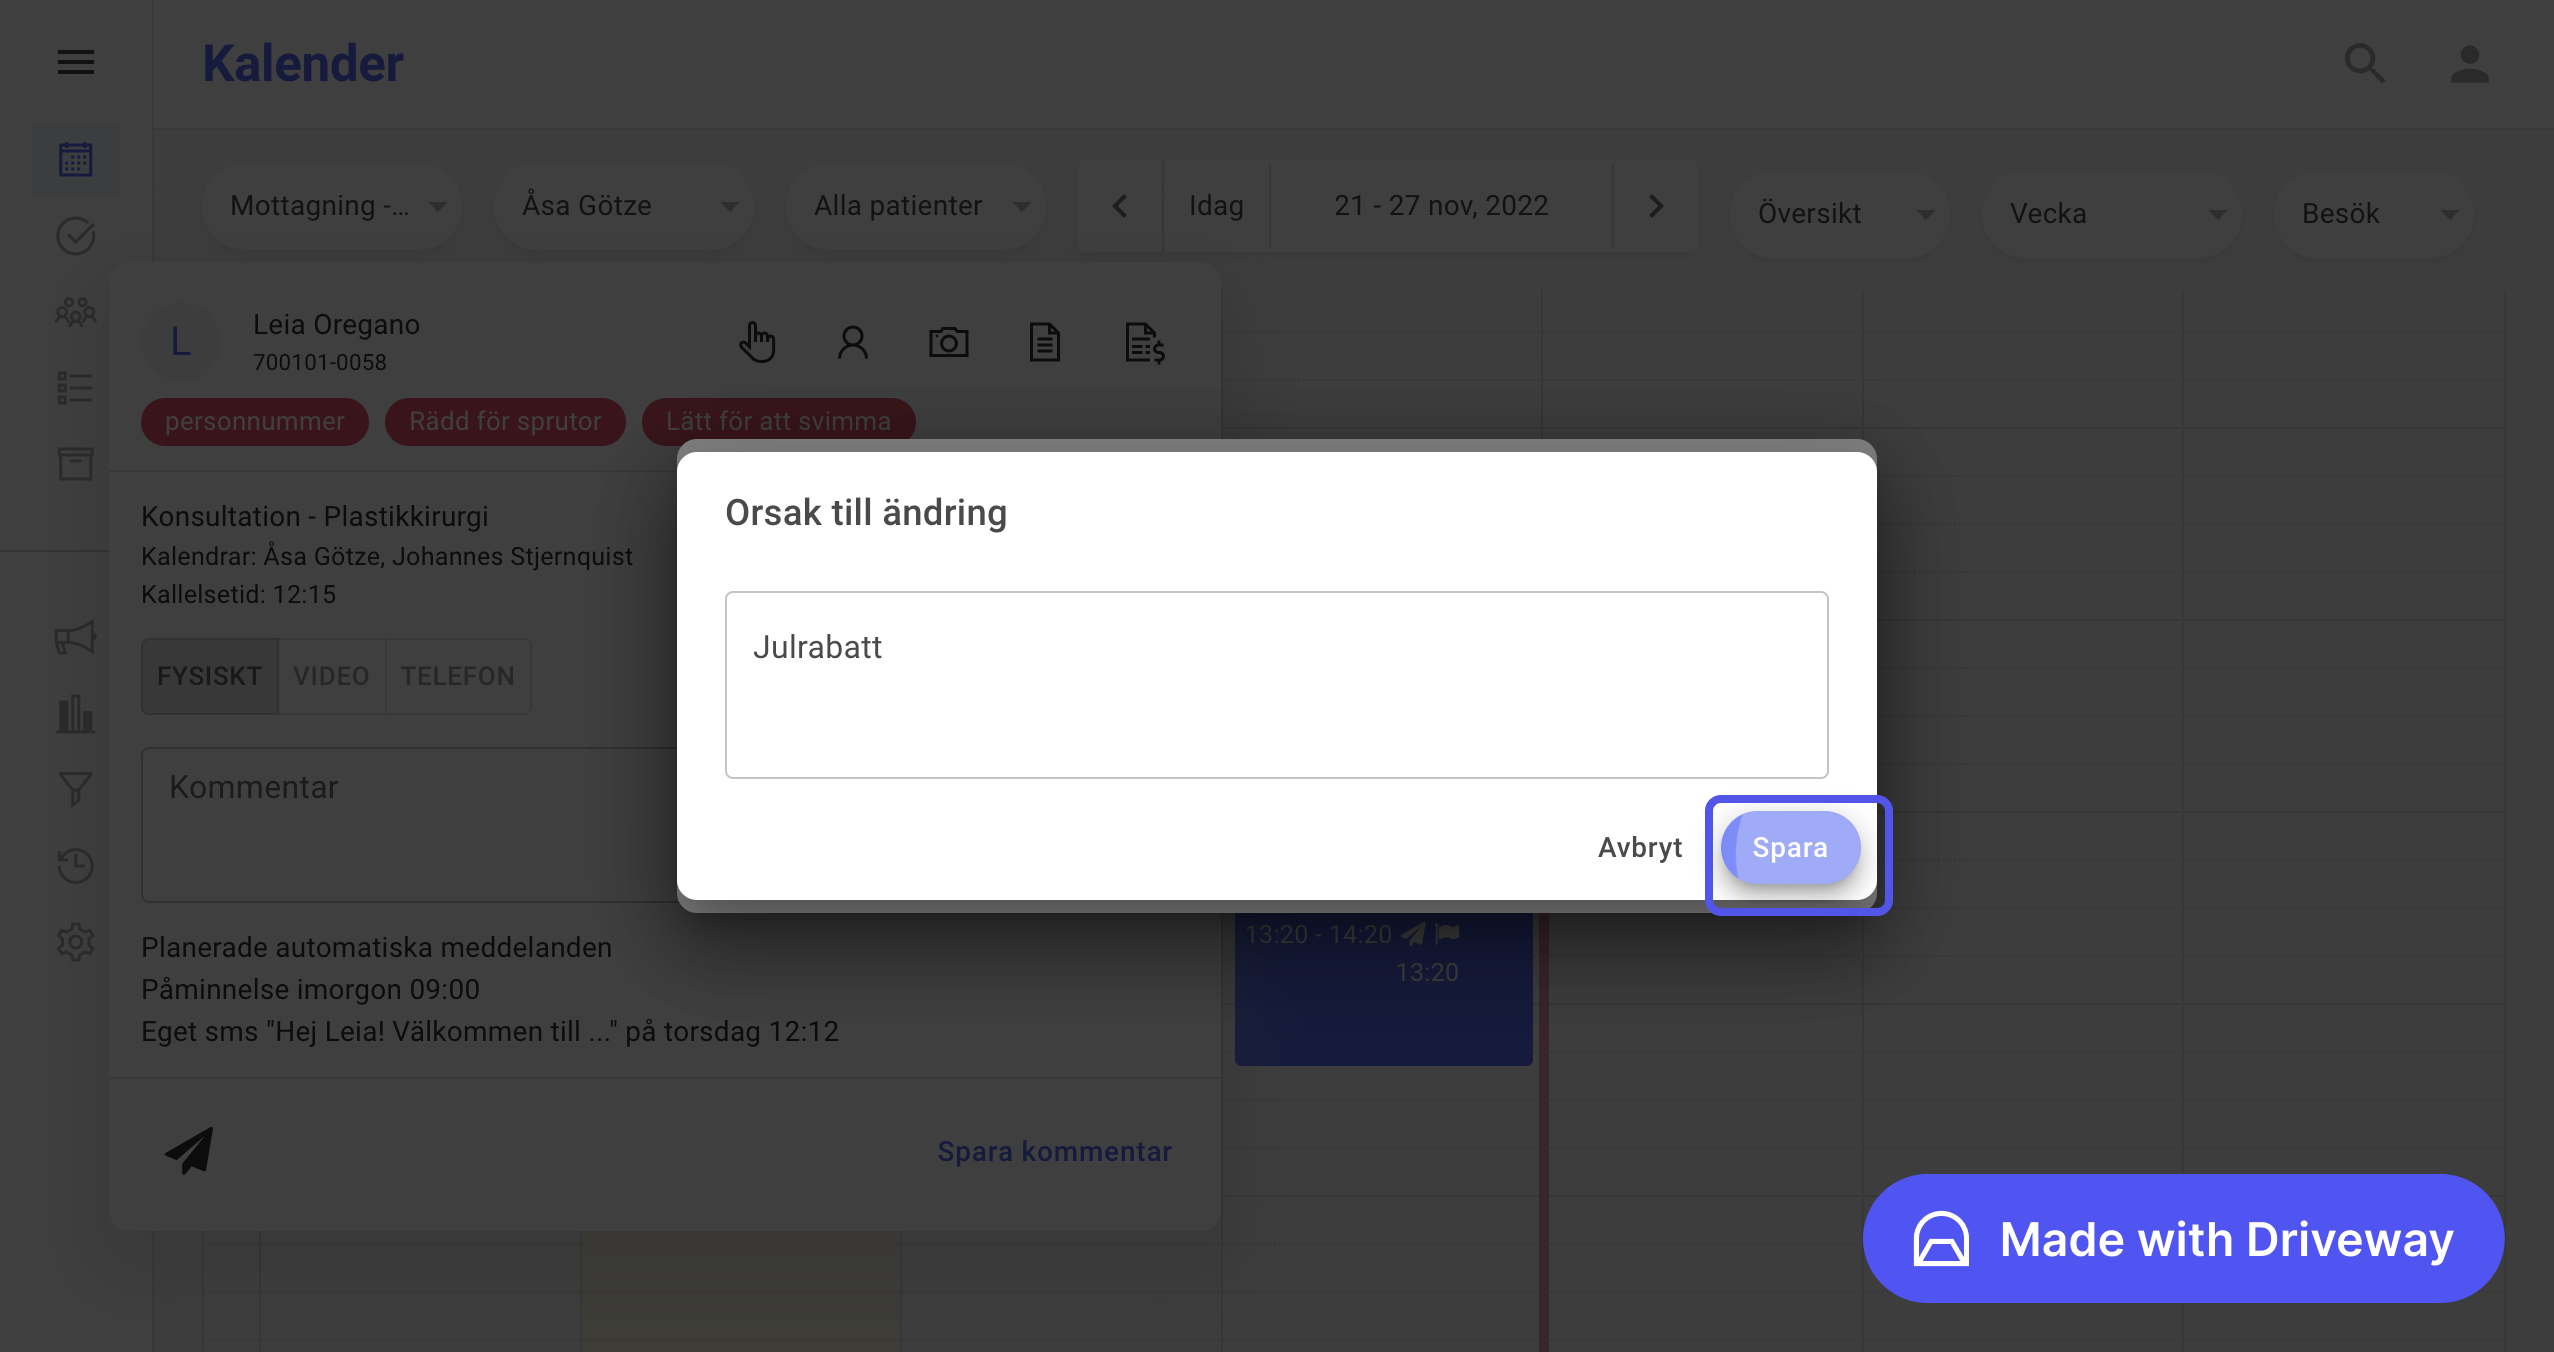2554x1352 pixels.
Task: Open the checklist sidebar icon
Action: click(76, 388)
